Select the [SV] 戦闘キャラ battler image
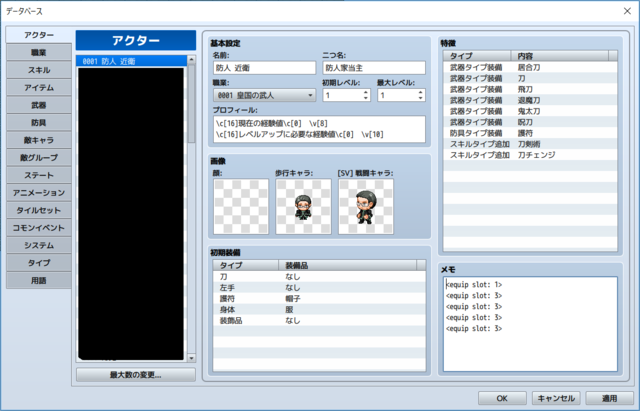Viewport: 640px width, 411px height. [366, 207]
